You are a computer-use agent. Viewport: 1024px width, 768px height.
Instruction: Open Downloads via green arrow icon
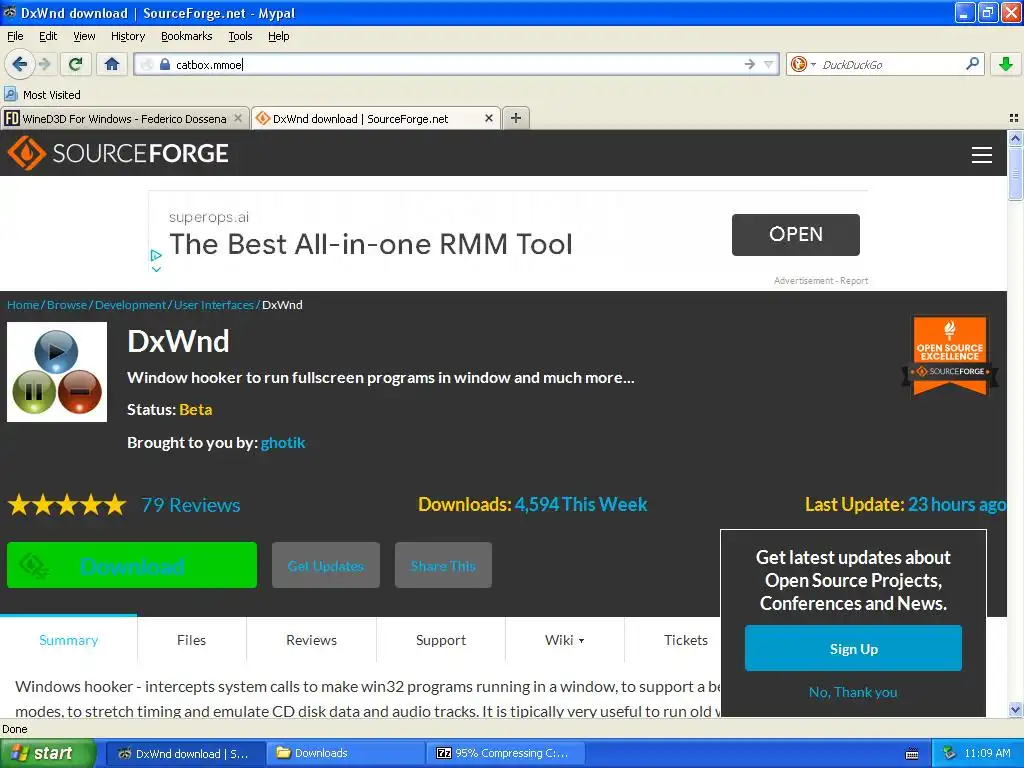pyautogui.click(x=1006, y=64)
